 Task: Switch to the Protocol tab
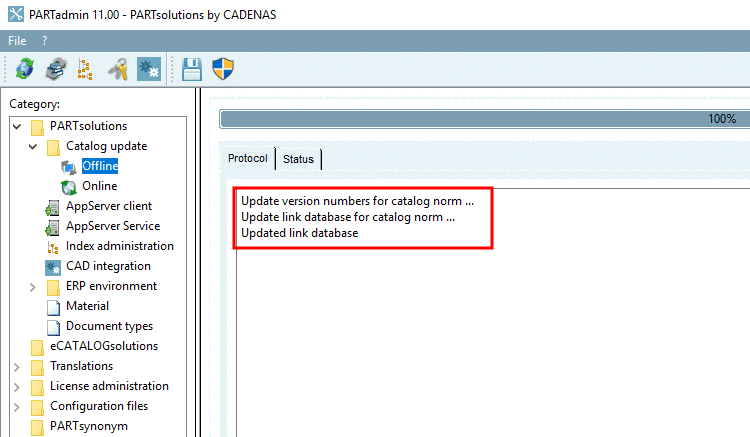point(248,158)
